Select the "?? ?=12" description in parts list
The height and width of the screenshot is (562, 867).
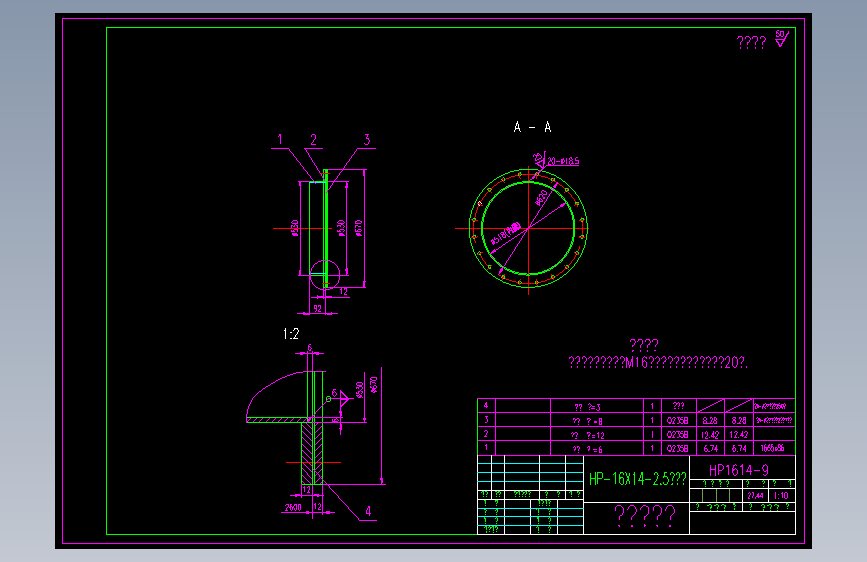[x=588, y=435]
